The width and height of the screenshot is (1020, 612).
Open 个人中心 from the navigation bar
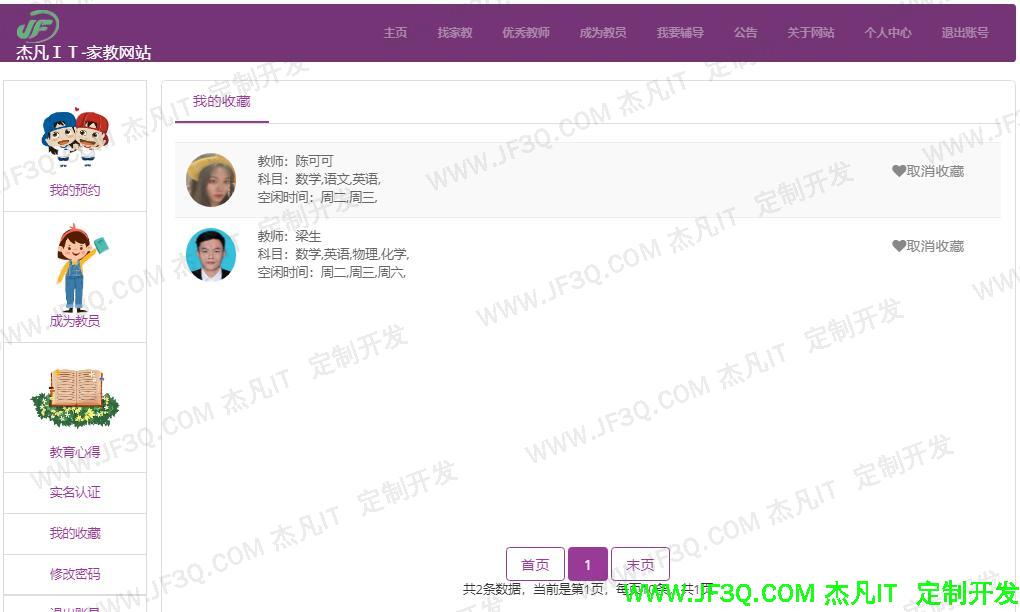point(887,33)
